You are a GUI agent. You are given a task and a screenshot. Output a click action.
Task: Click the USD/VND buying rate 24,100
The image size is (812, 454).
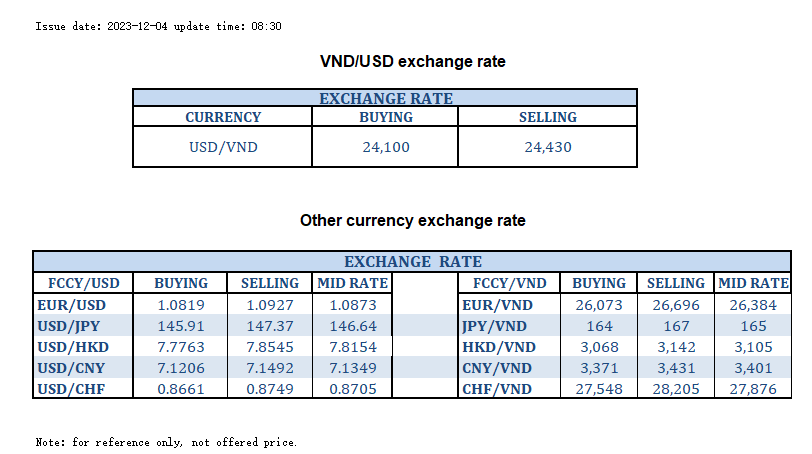[385, 147]
